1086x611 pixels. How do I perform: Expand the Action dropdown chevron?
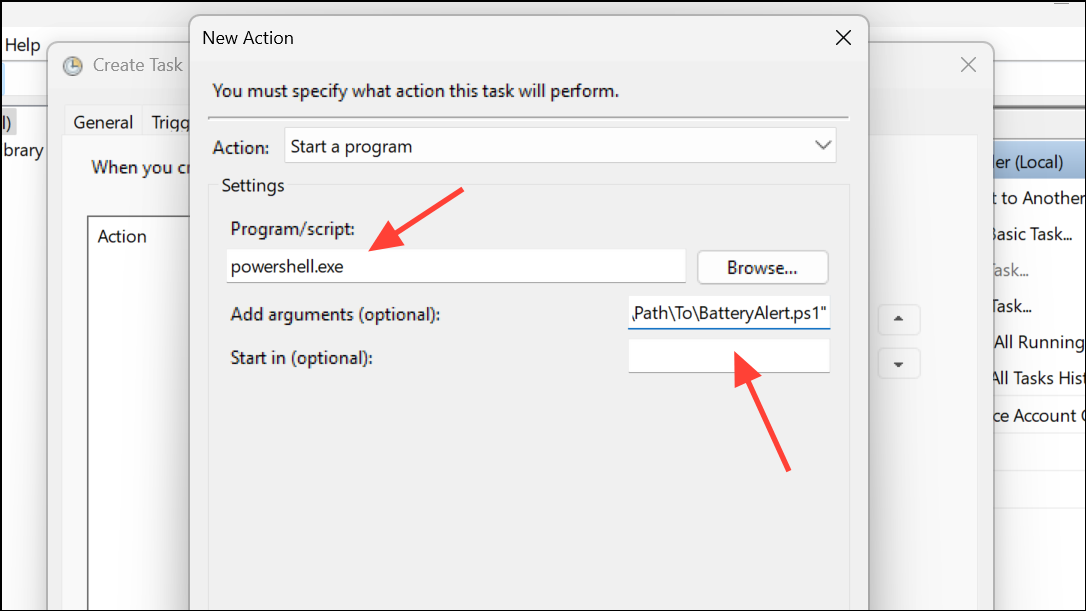pos(823,145)
